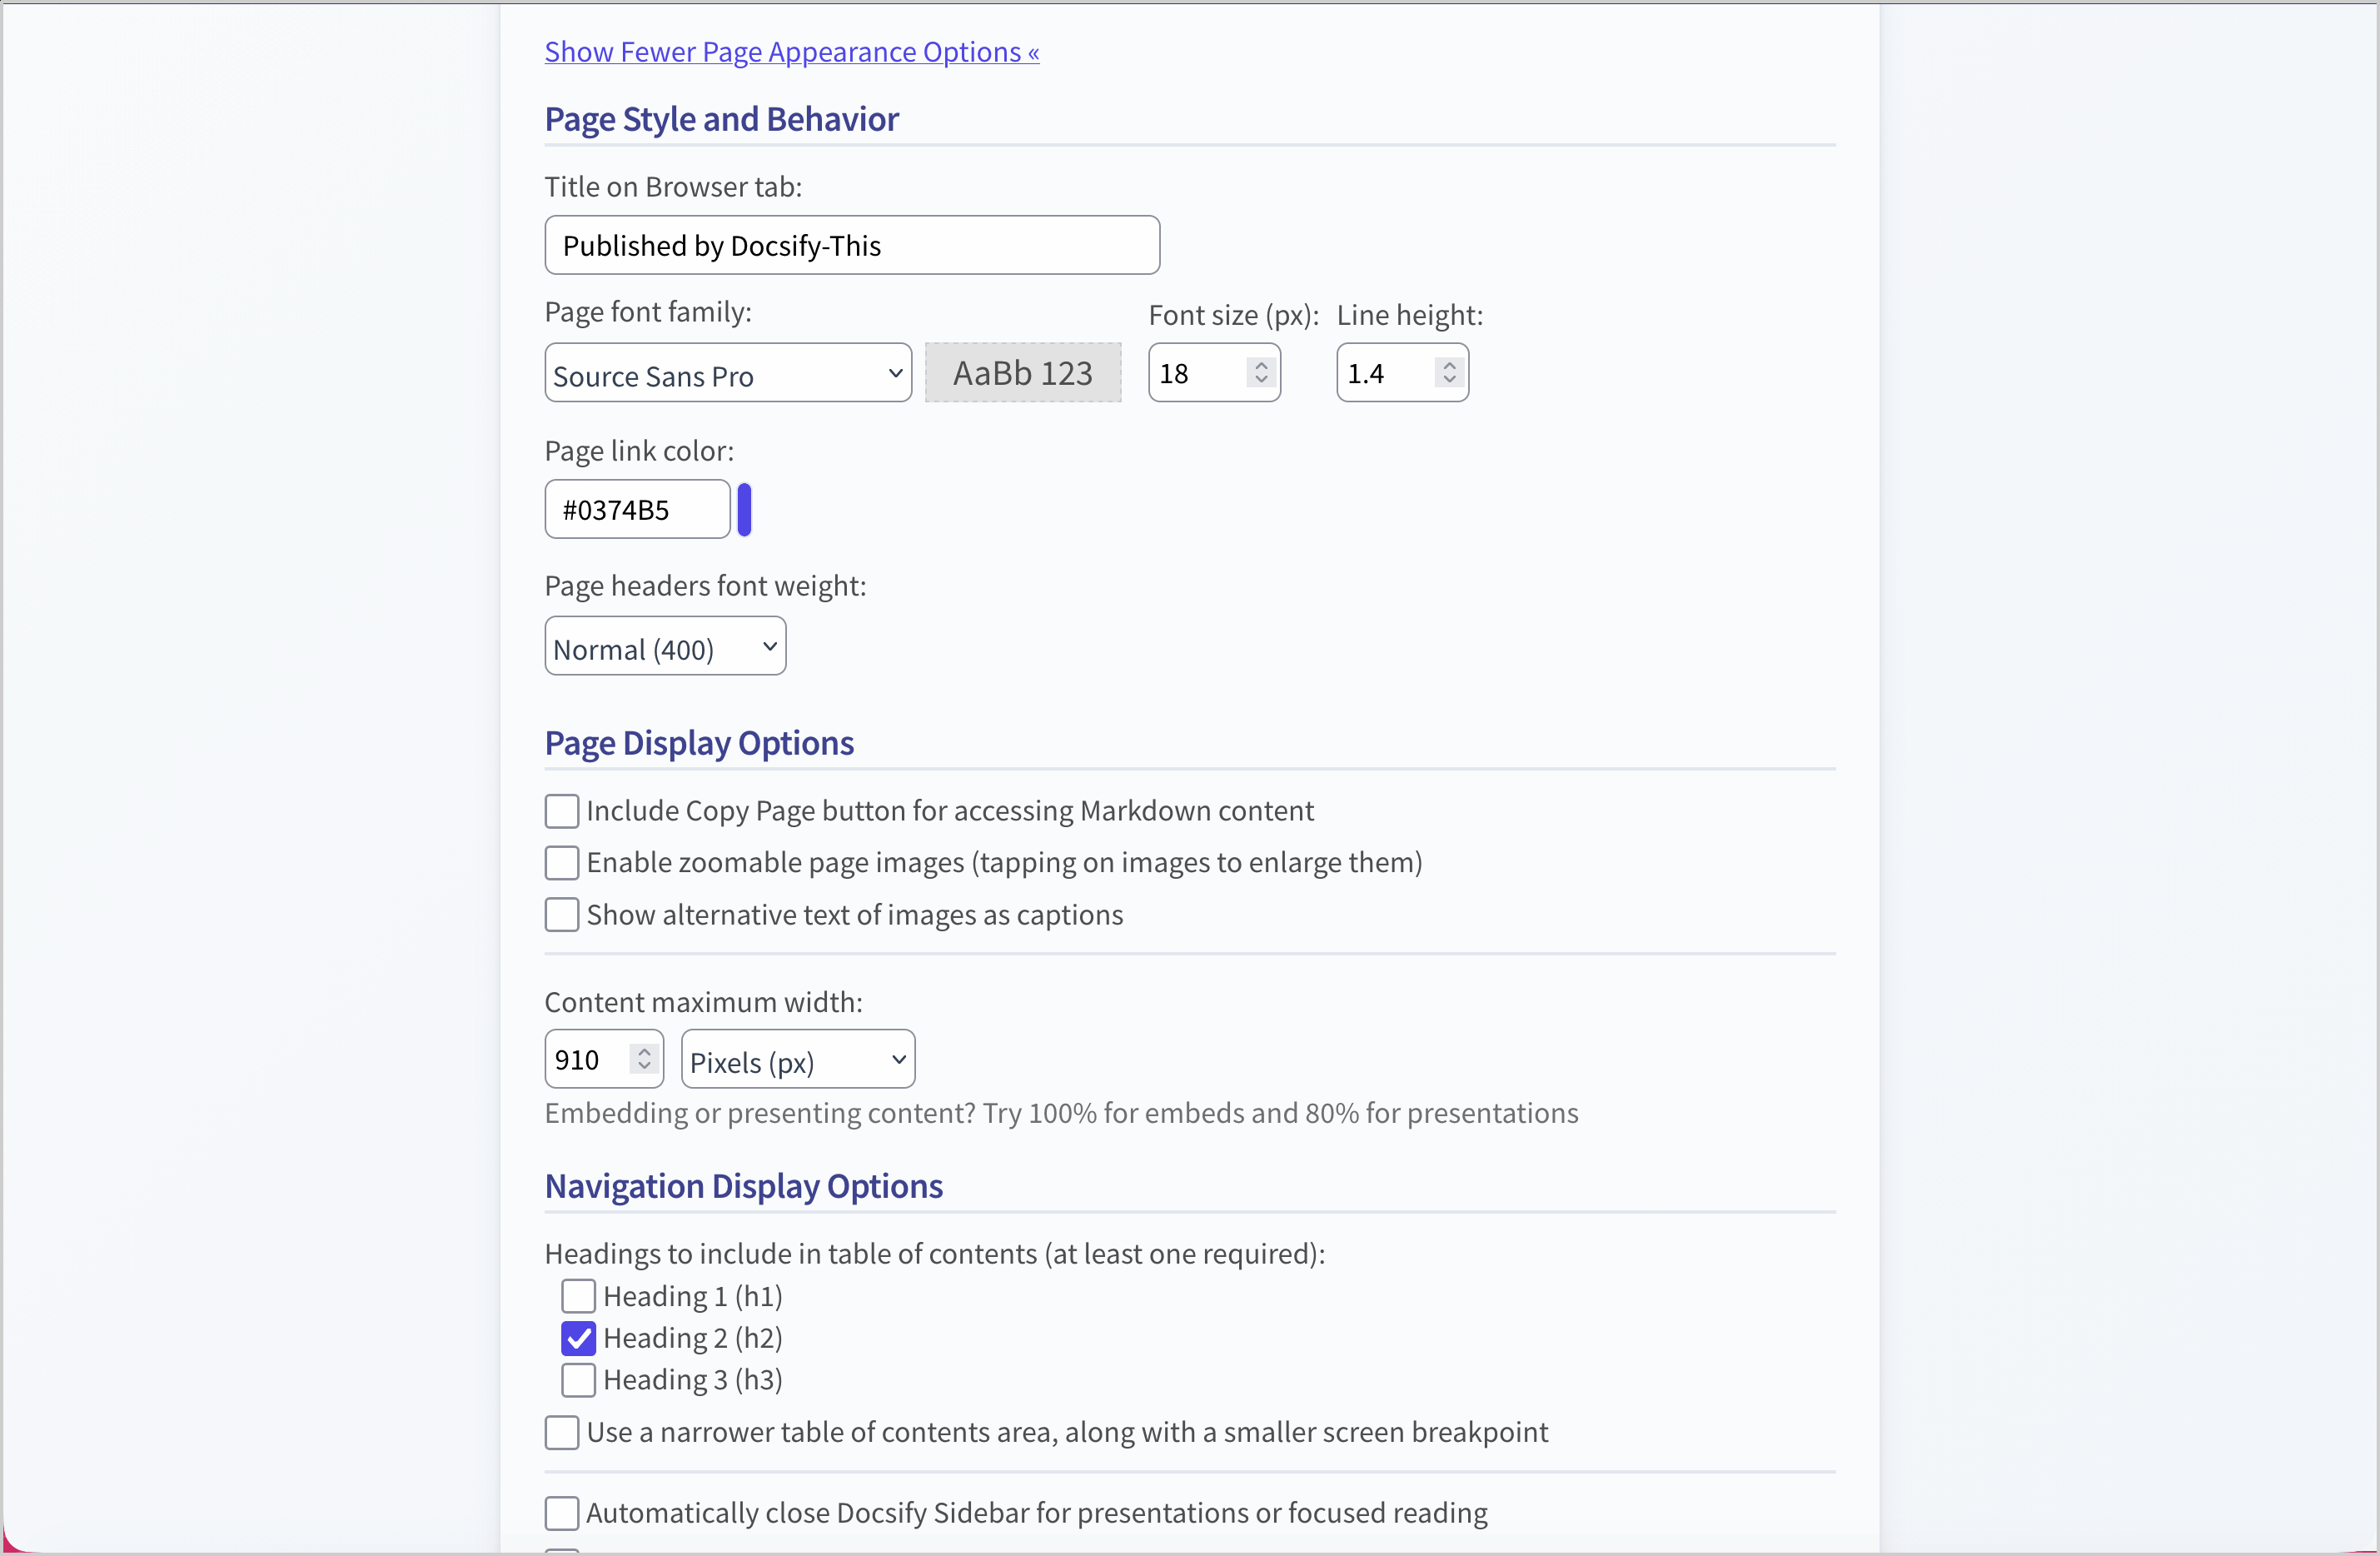This screenshot has height=1556, width=2380.
Task: Edit the Title on Browser tab field
Action: coord(851,245)
